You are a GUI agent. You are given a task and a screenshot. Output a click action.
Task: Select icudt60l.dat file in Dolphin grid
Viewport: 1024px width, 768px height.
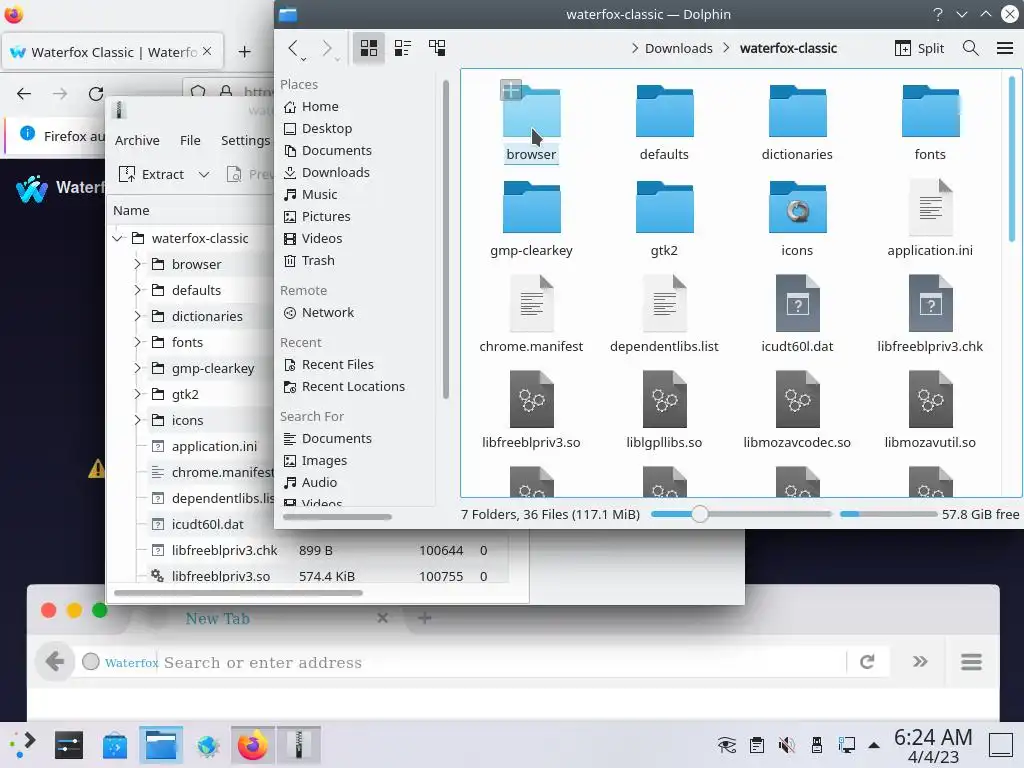point(797,315)
